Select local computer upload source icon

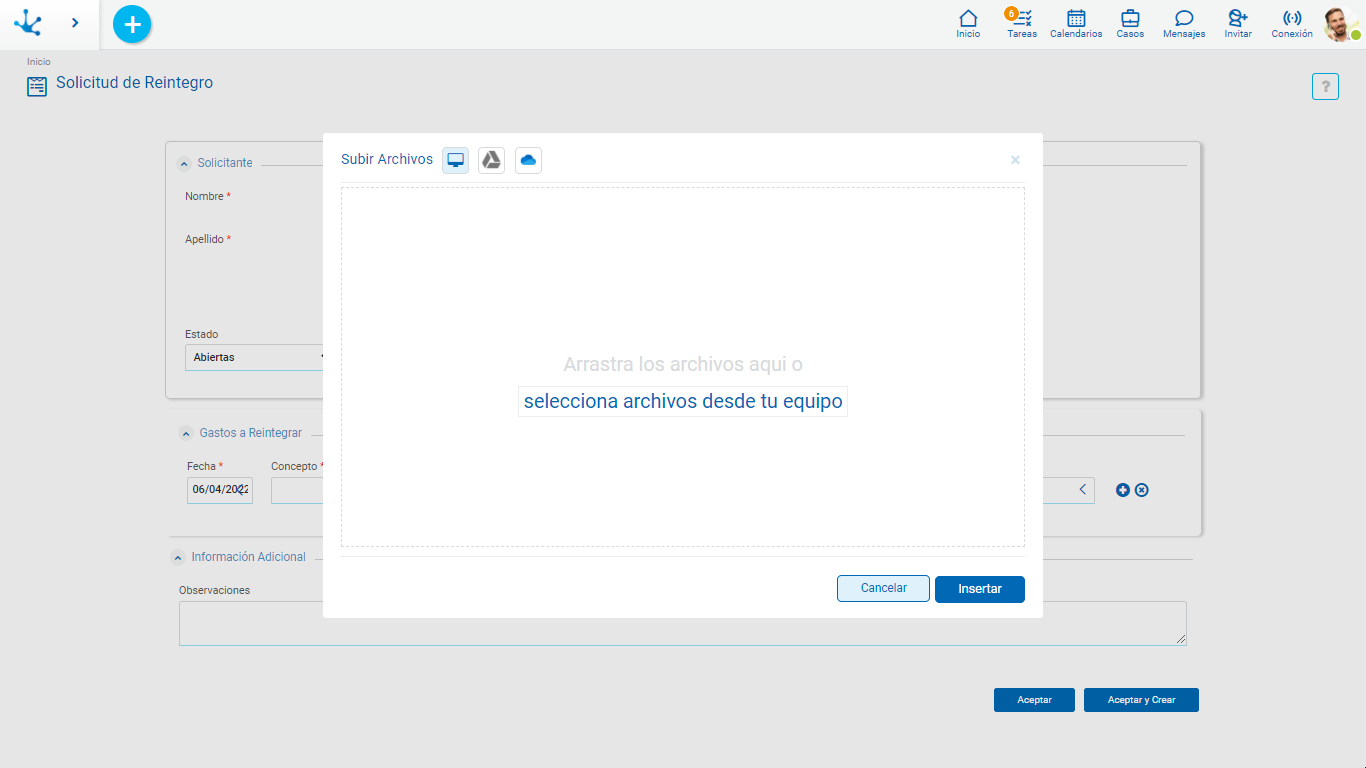click(x=456, y=160)
